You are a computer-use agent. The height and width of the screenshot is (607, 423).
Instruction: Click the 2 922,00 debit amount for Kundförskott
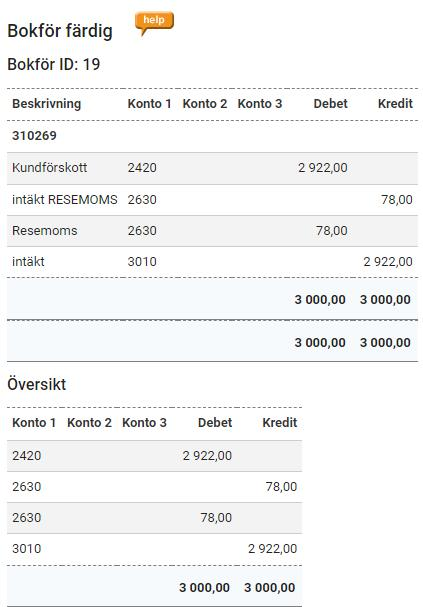point(323,168)
